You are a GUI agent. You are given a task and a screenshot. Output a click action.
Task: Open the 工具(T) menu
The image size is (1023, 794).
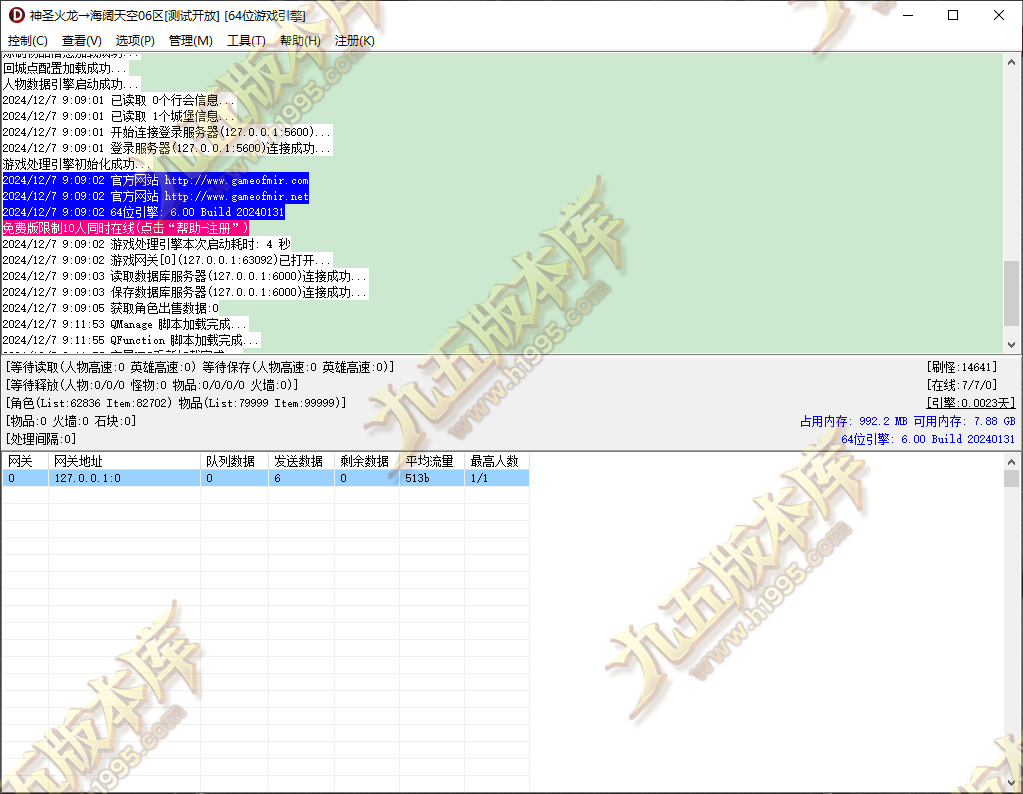tap(246, 40)
